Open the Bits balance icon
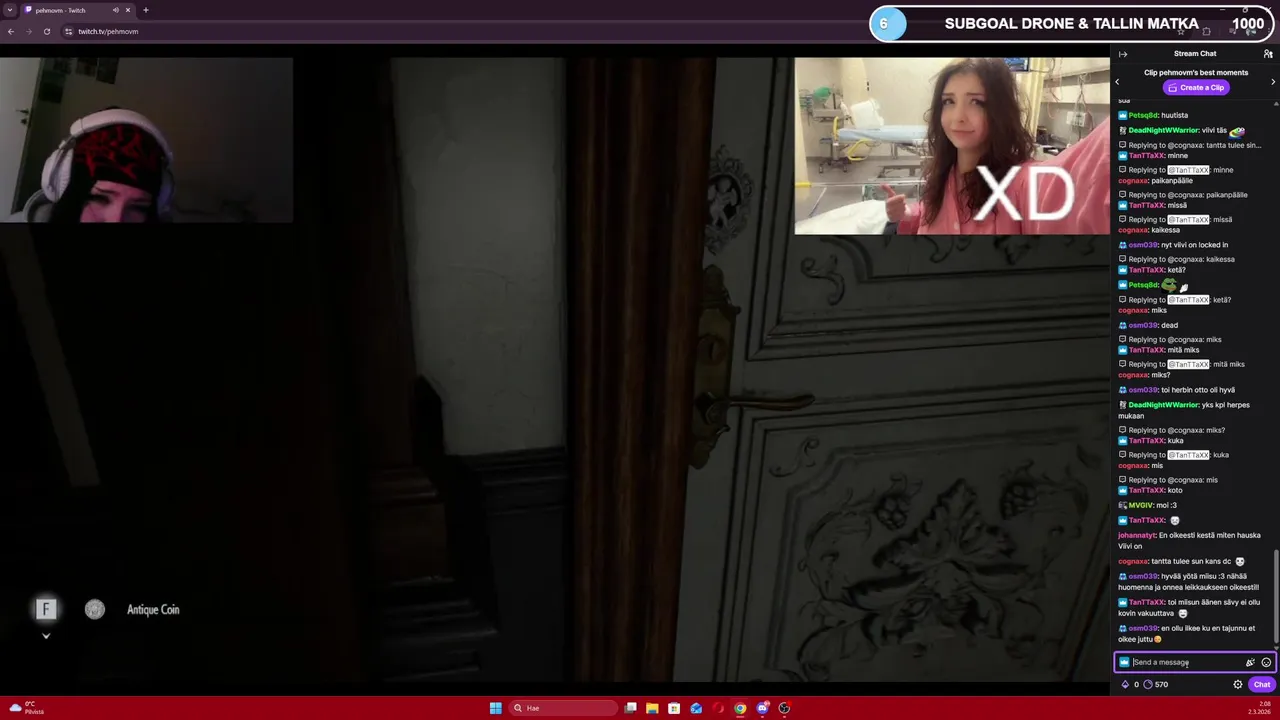 [x=1125, y=685]
